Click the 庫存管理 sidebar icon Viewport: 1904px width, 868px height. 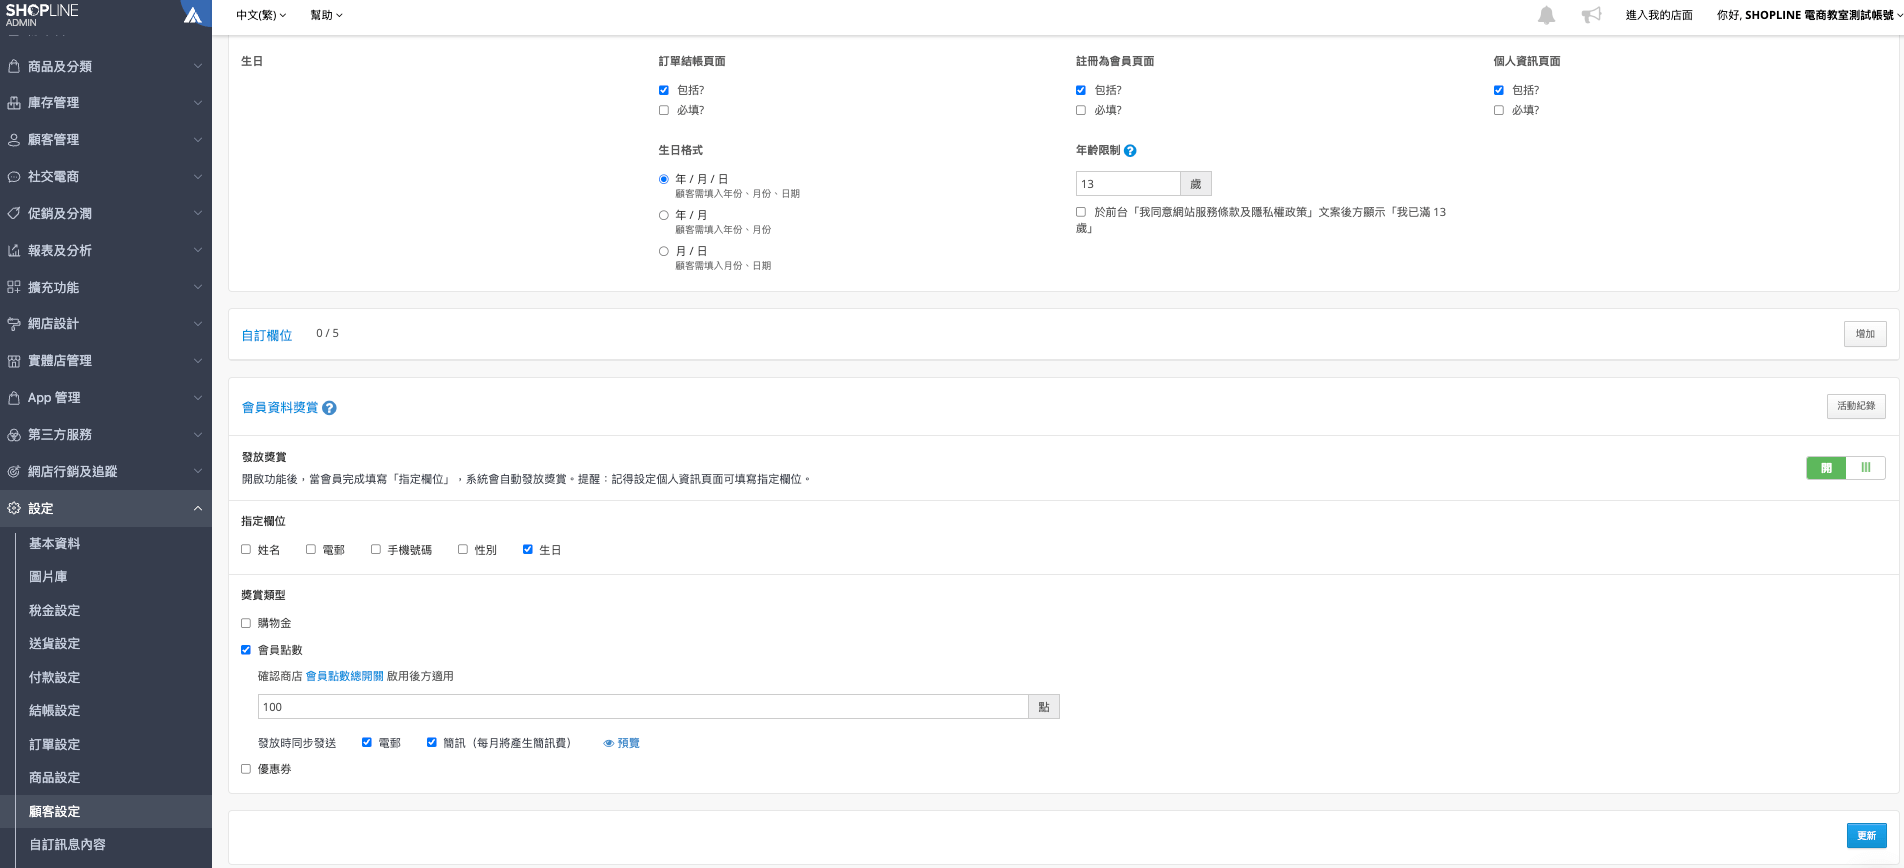14,103
